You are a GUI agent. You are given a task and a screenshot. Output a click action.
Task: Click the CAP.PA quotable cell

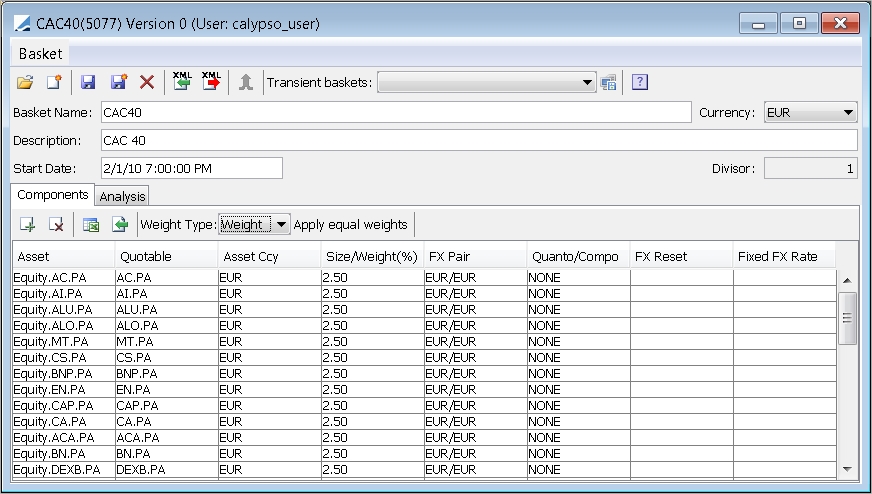[166, 406]
